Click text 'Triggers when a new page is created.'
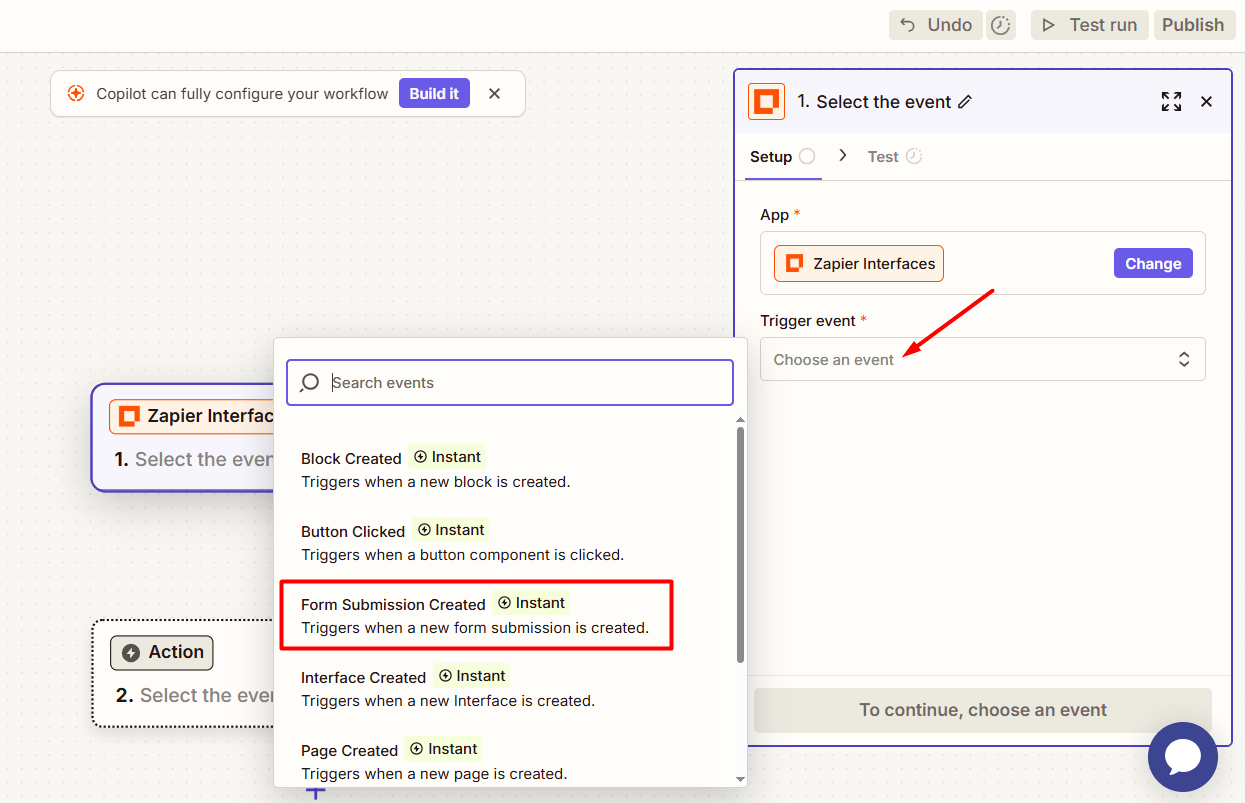Screen dimensions: 1245x803 (434, 774)
